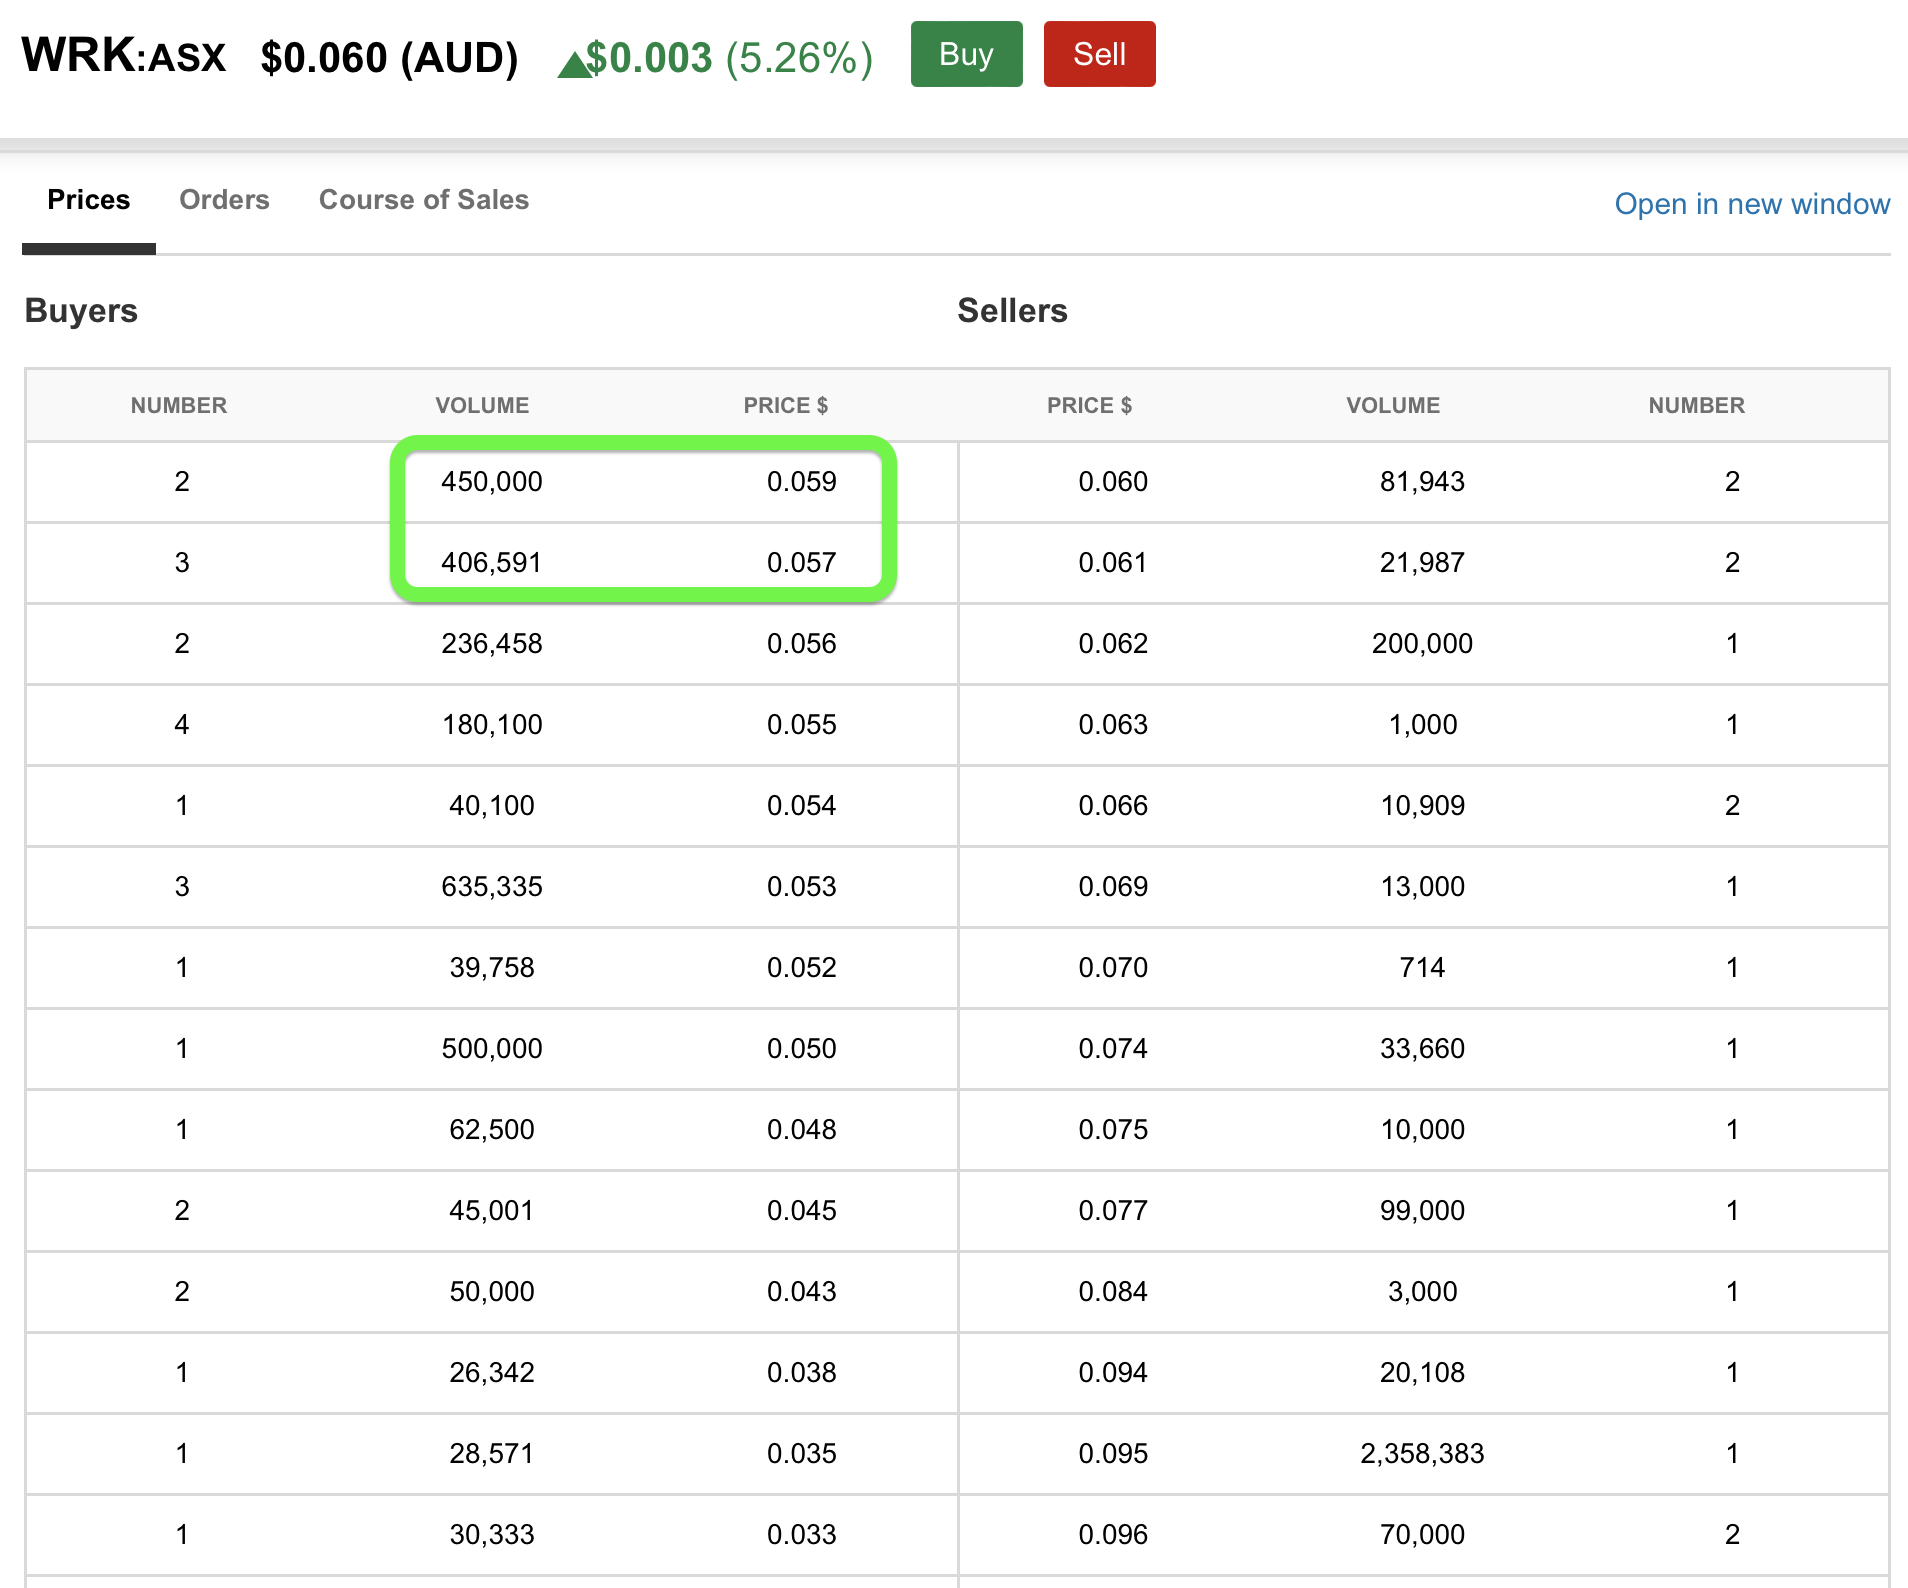Open the Course of Sales tab

pyautogui.click(x=423, y=200)
